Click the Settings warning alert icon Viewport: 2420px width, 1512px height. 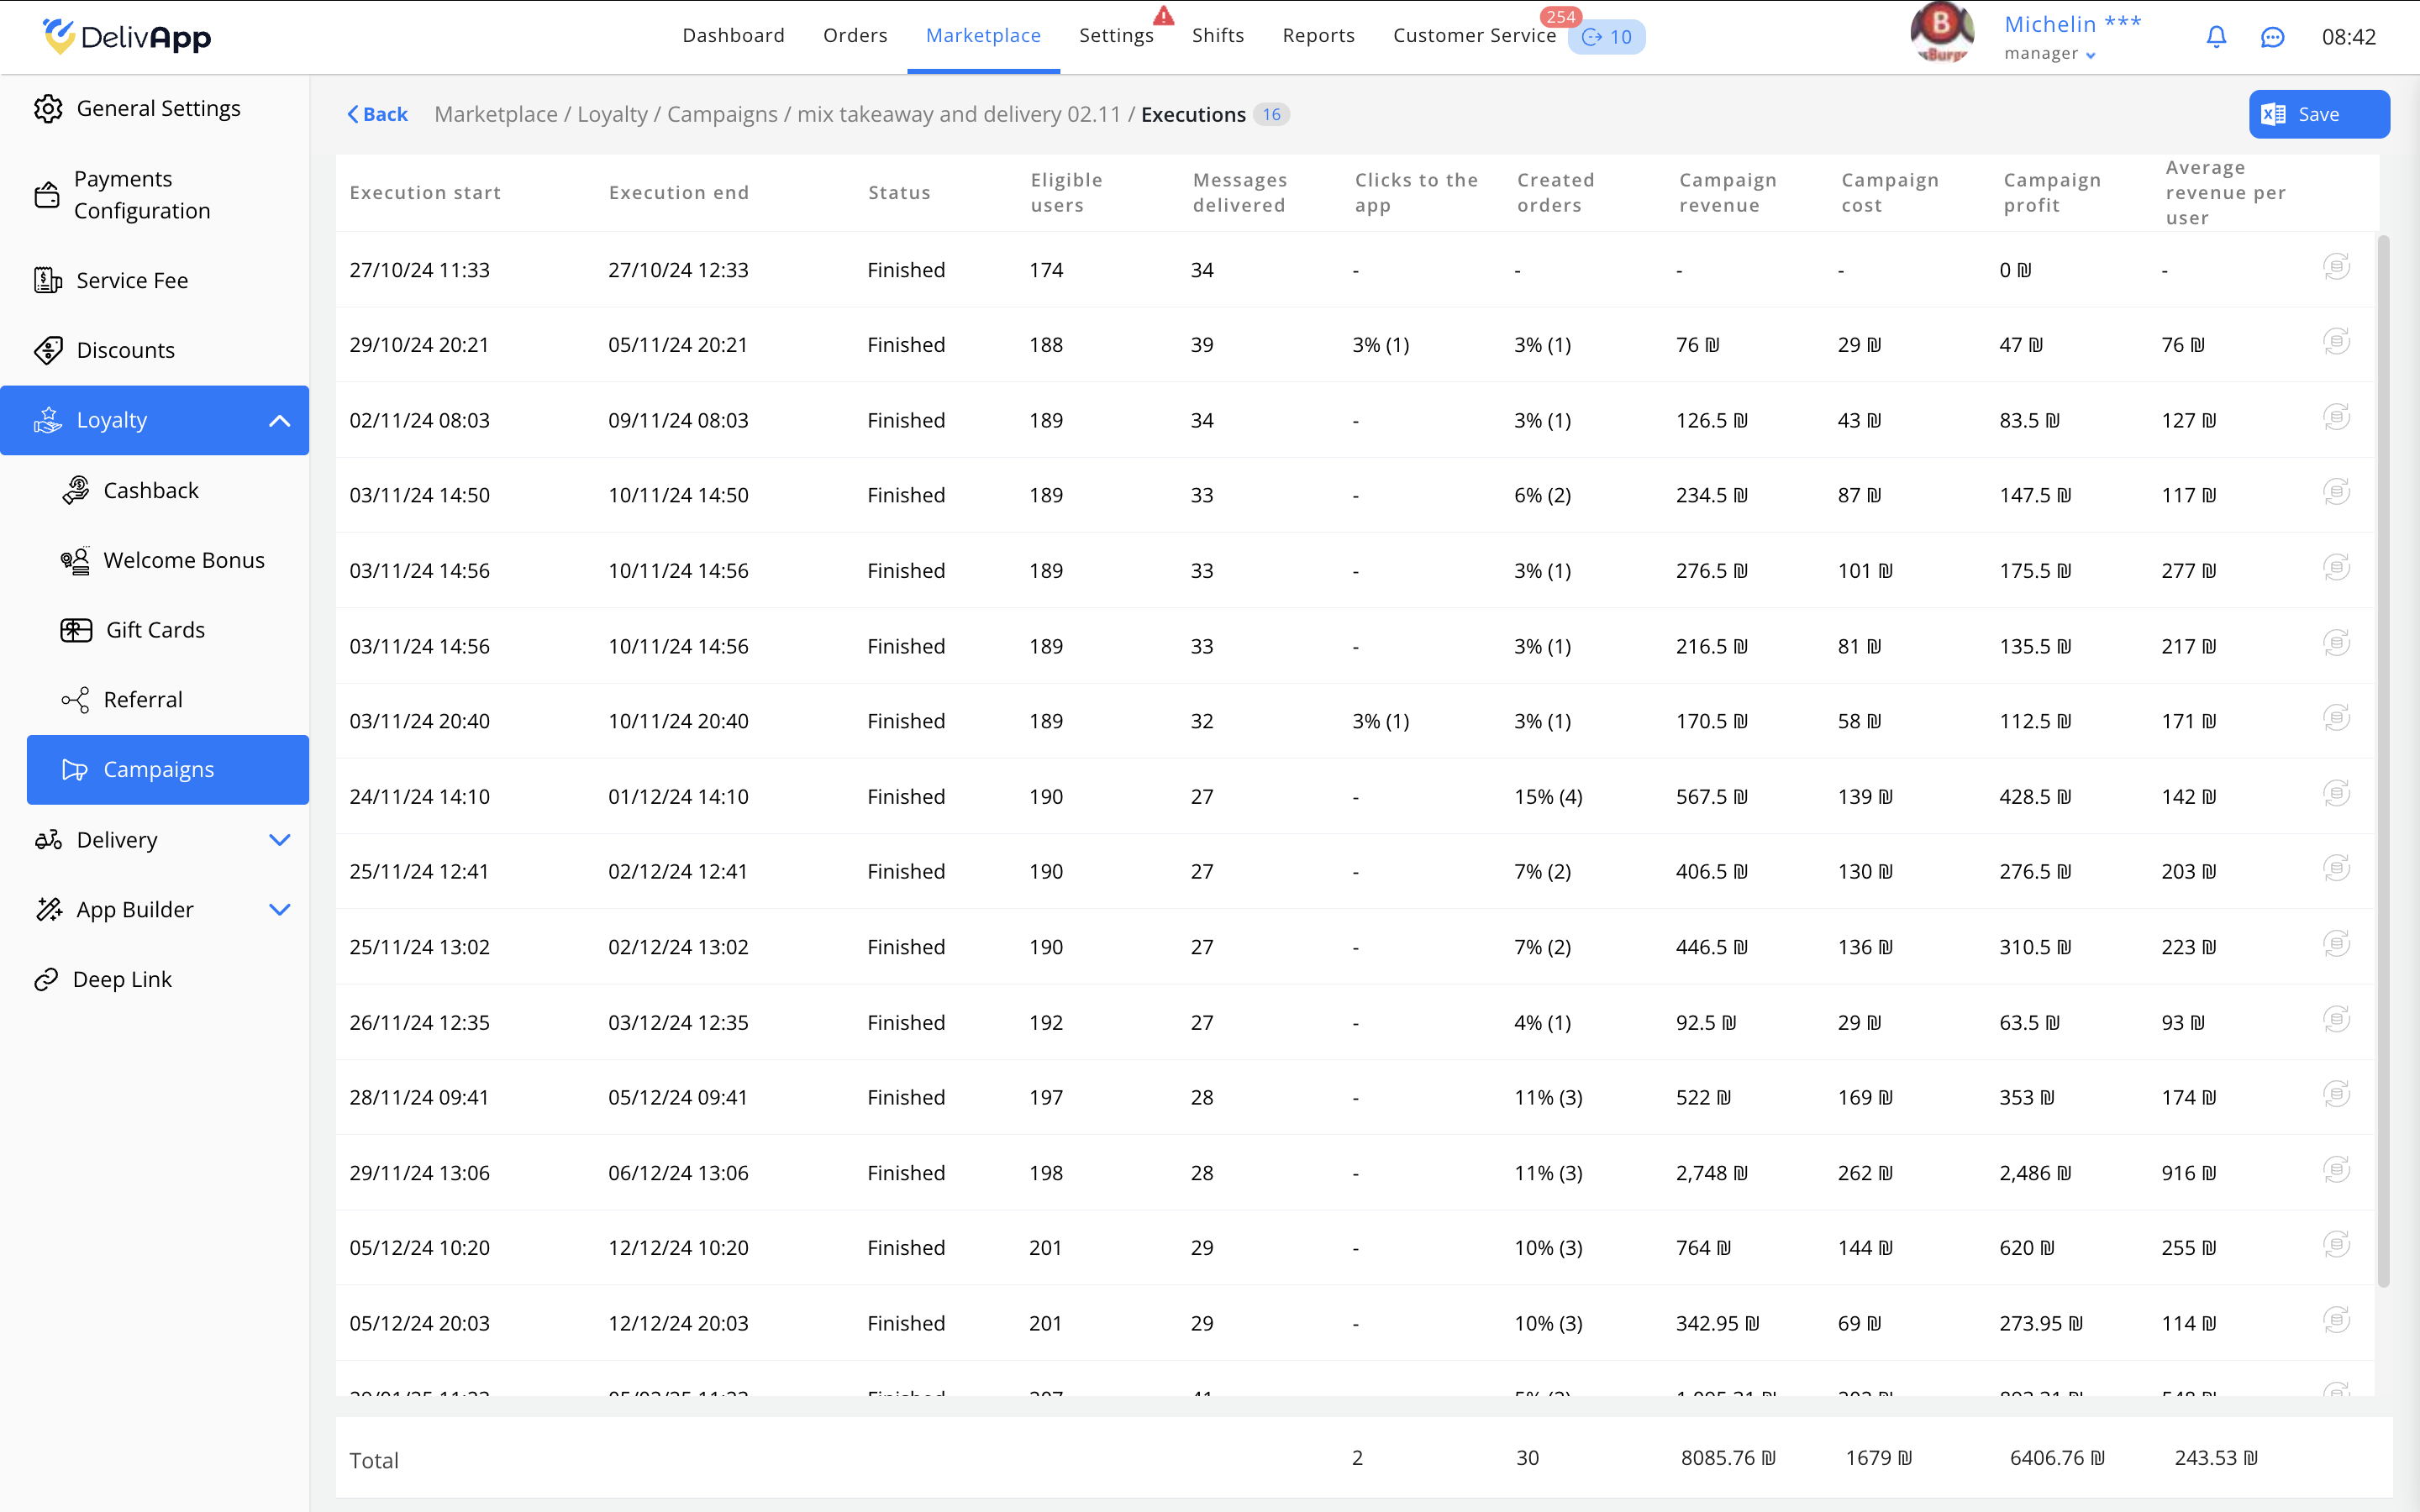(x=1163, y=15)
